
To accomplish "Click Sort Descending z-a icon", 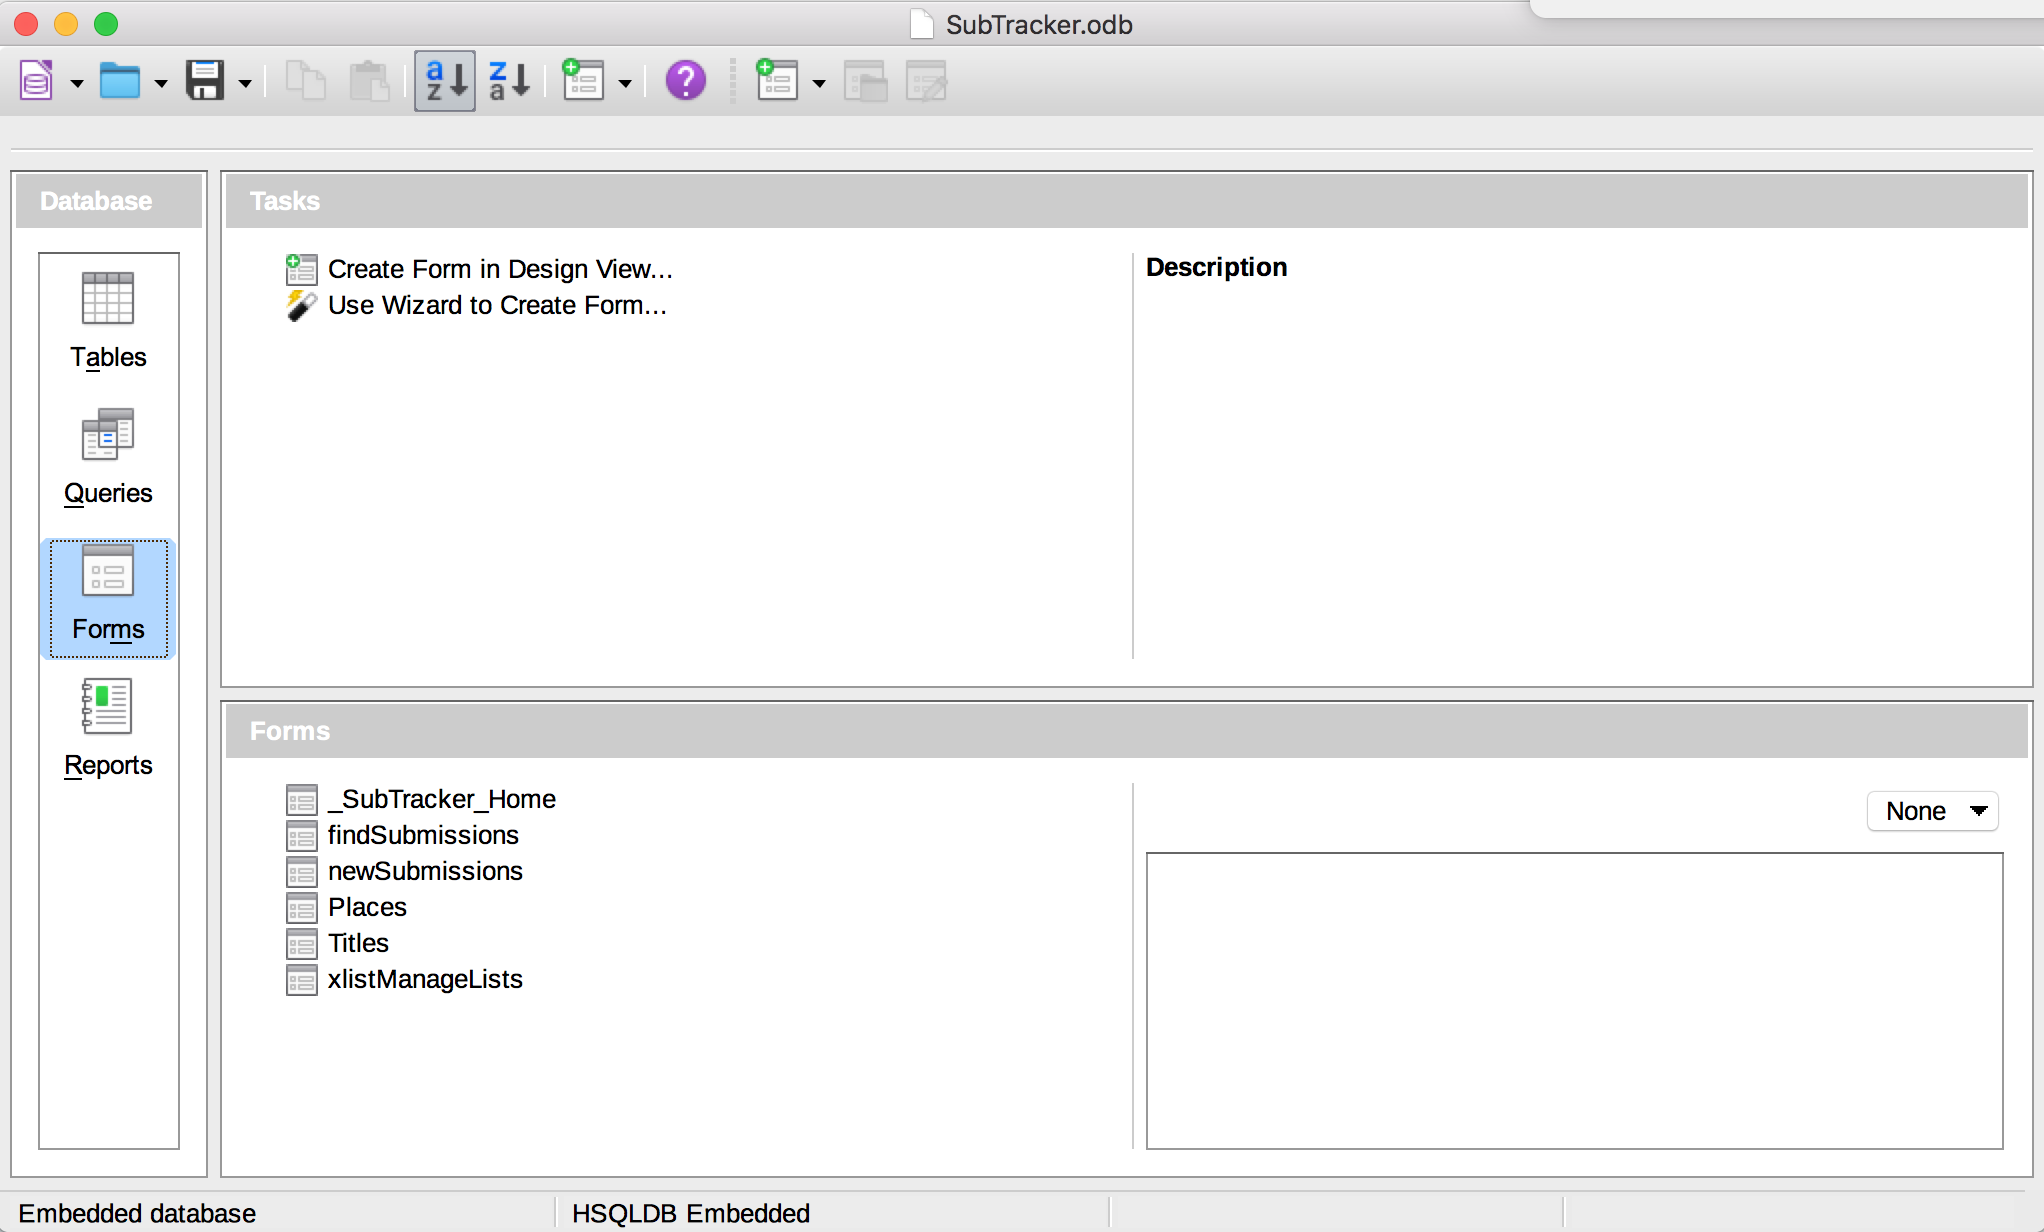I will pos(508,80).
